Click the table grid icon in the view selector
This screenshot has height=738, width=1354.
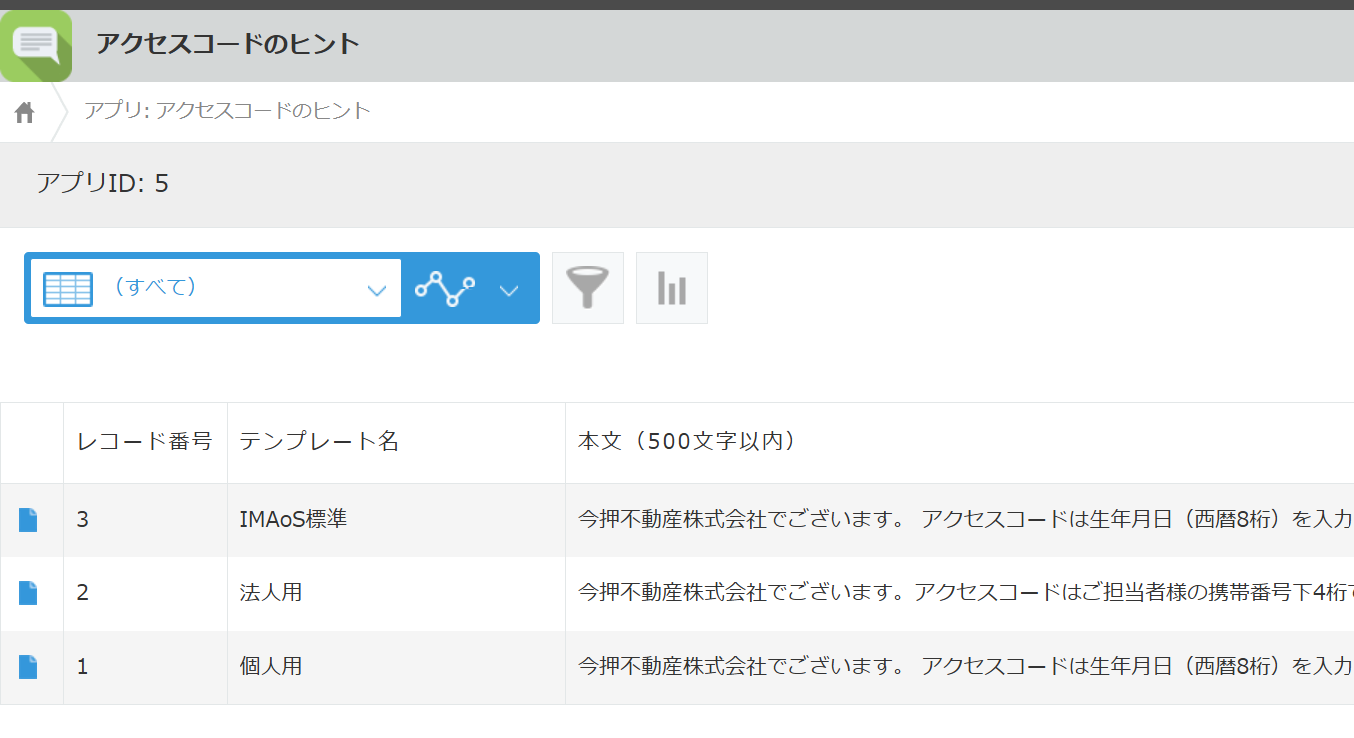coord(66,288)
